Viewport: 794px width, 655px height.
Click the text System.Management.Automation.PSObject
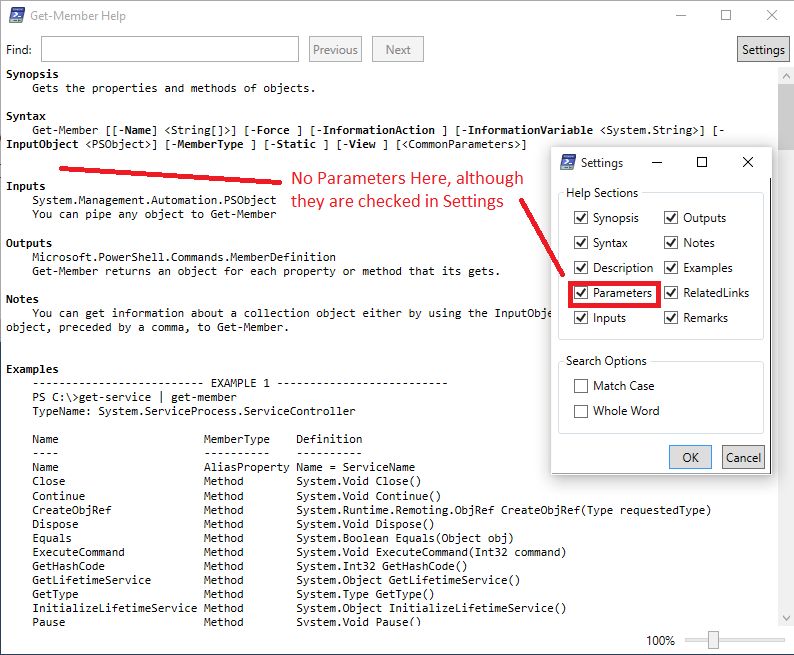(x=154, y=200)
